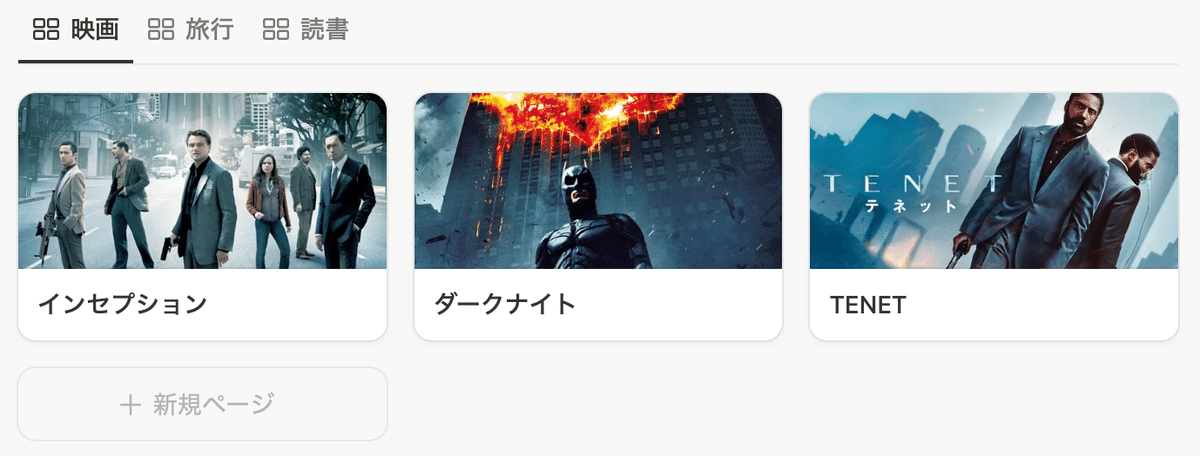Click the TENET card title text
This screenshot has width=1200, height=456.
pos(868,305)
